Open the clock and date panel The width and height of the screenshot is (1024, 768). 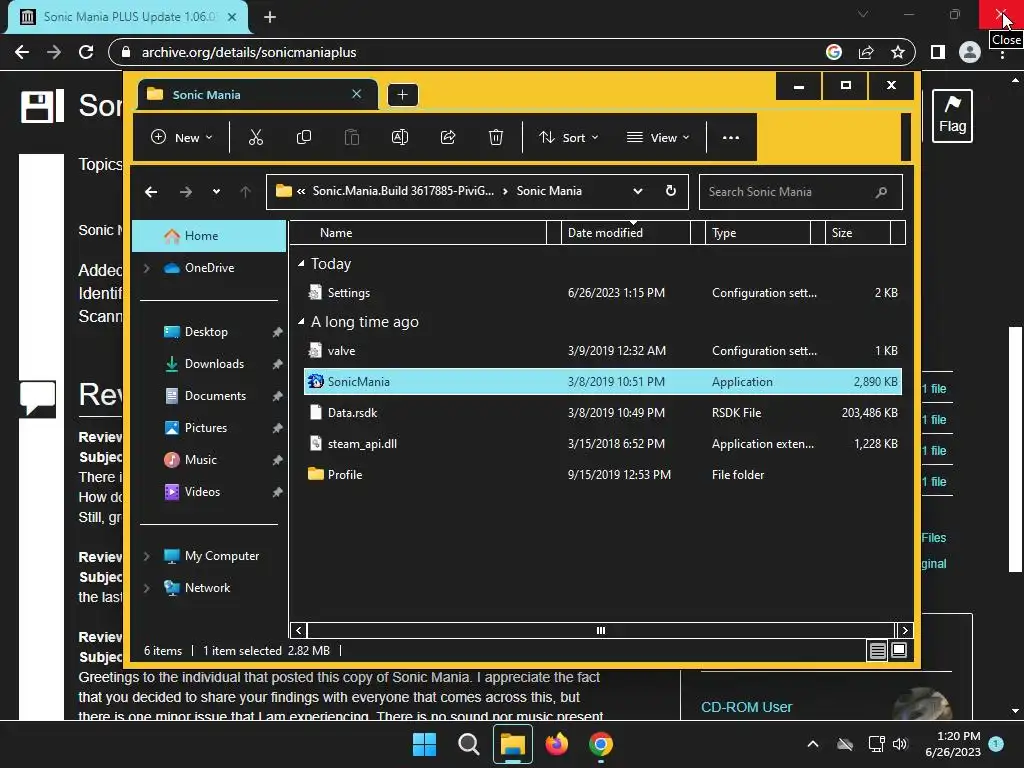pos(953,744)
